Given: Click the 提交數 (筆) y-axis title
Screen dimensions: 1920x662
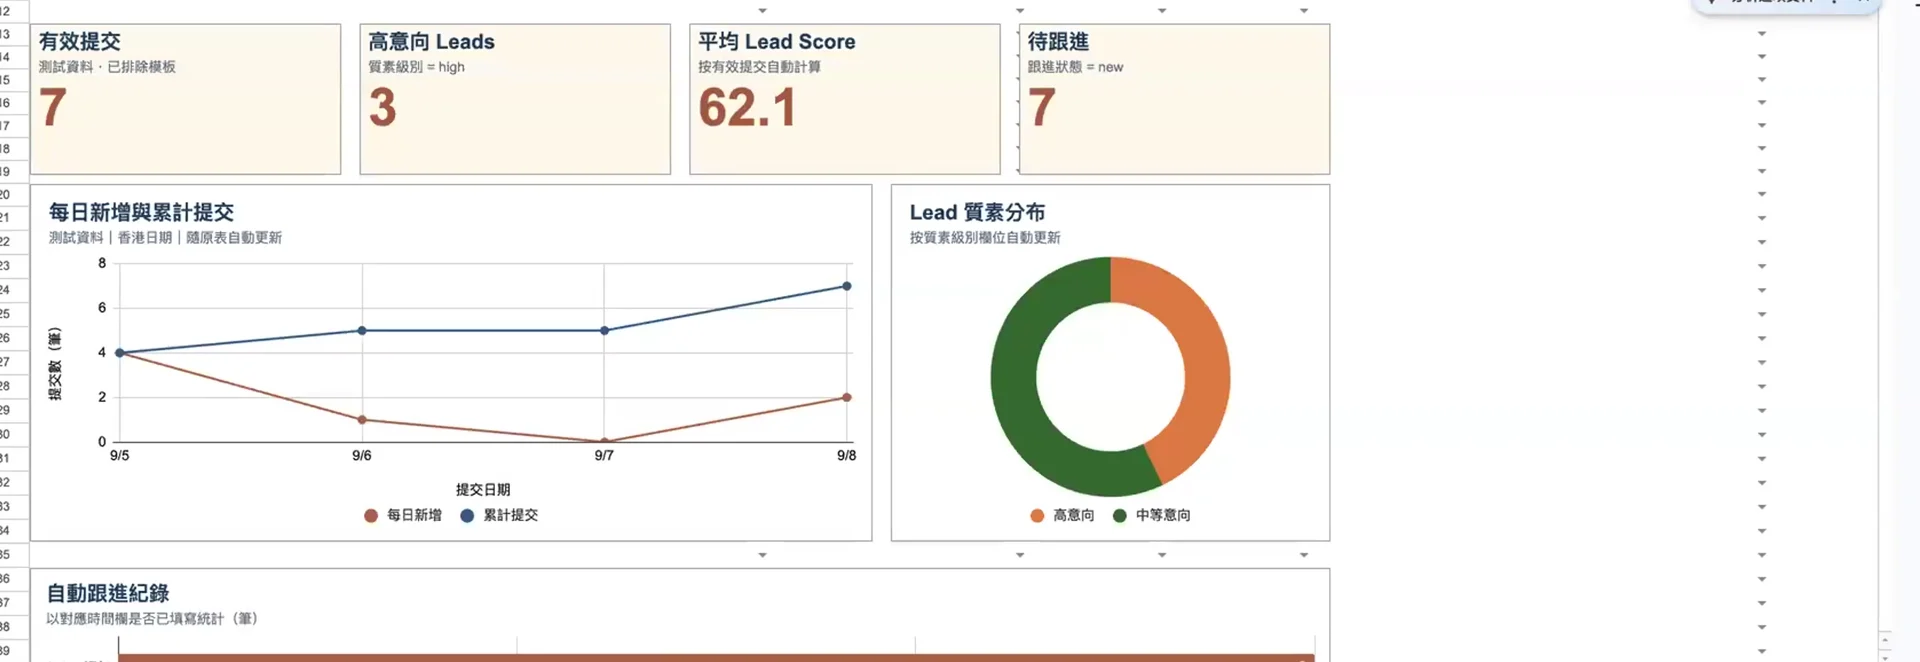Looking at the screenshot, I should (x=55, y=364).
